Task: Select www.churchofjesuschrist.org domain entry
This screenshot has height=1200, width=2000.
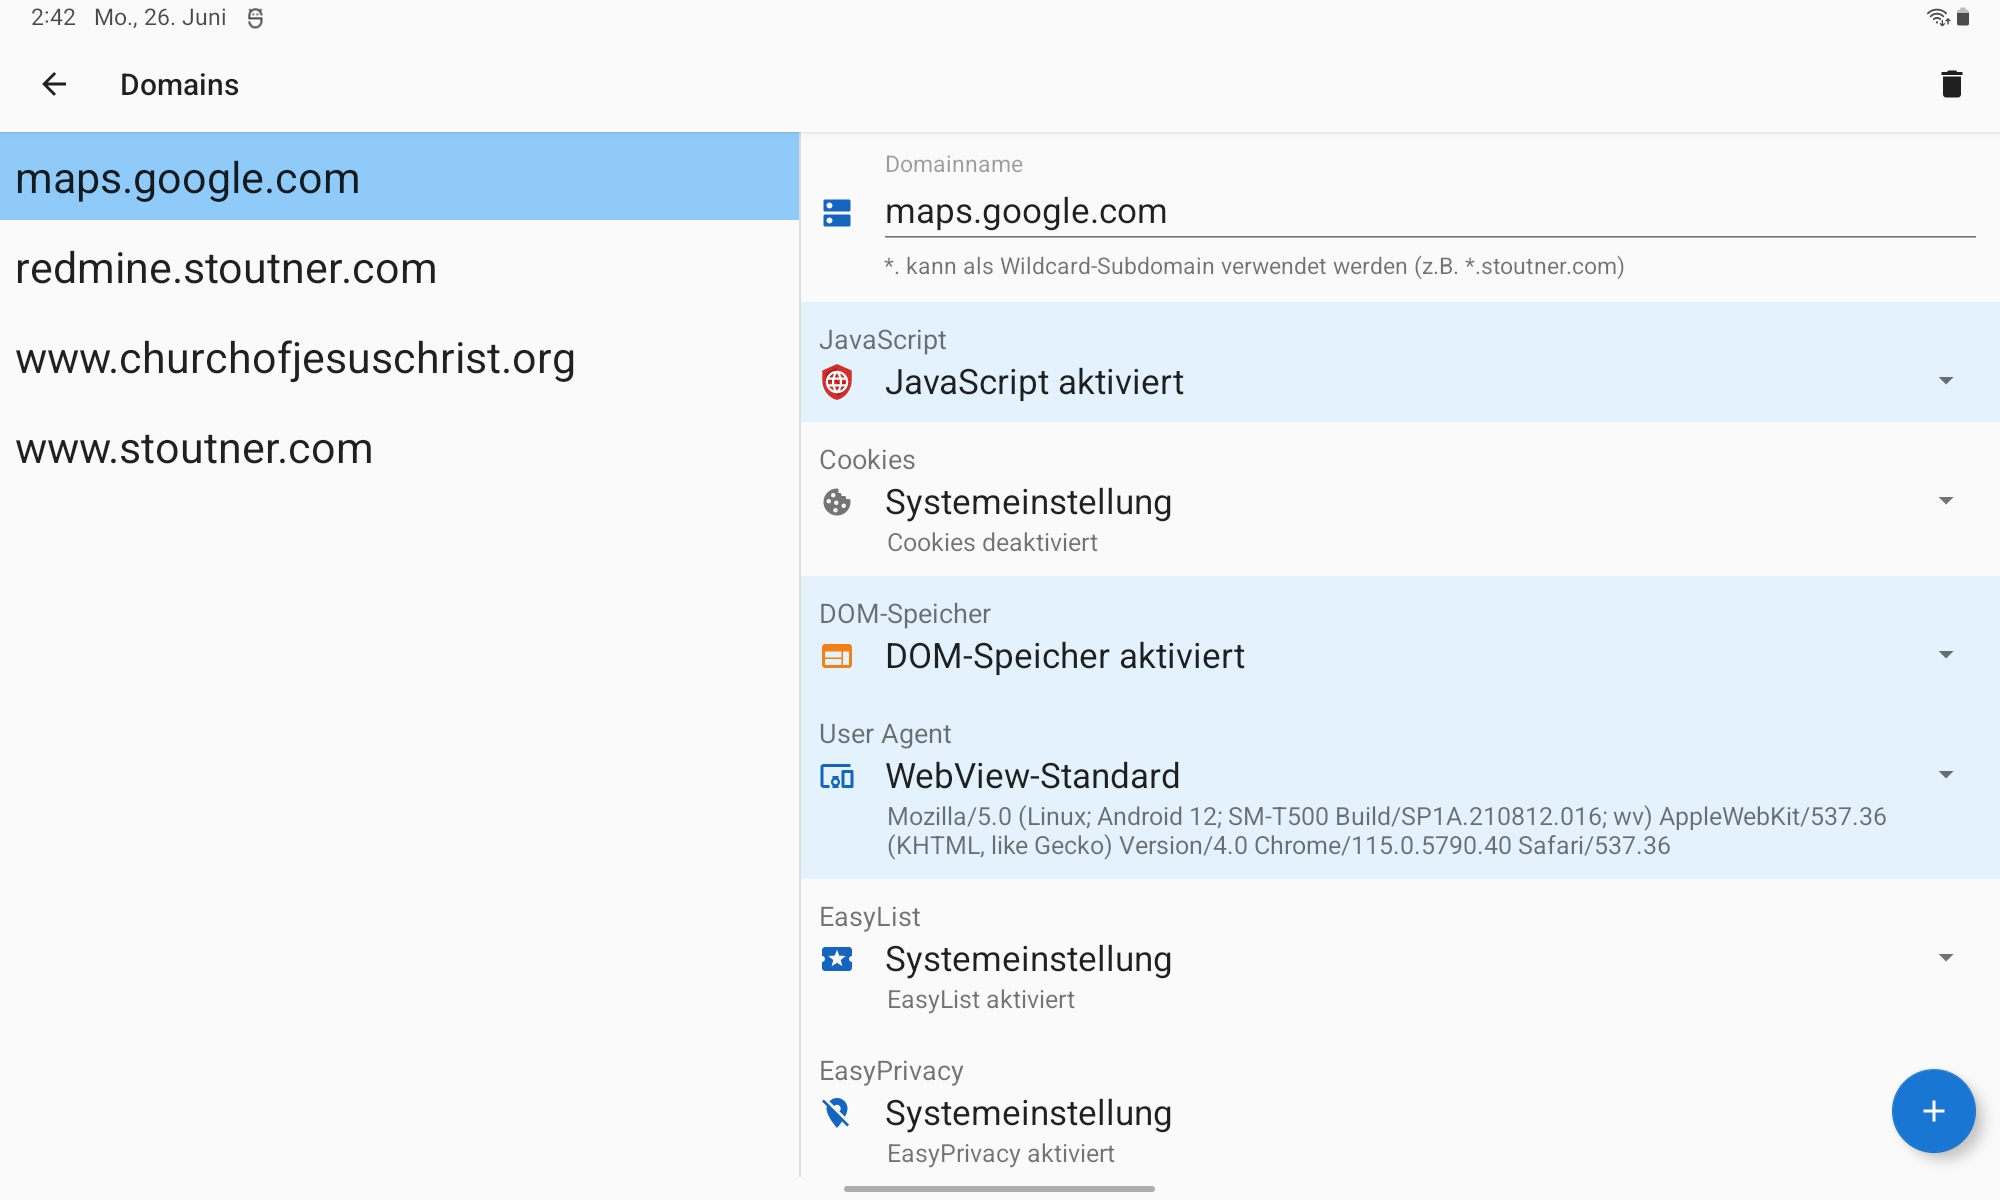Action: click(x=295, y=359)
